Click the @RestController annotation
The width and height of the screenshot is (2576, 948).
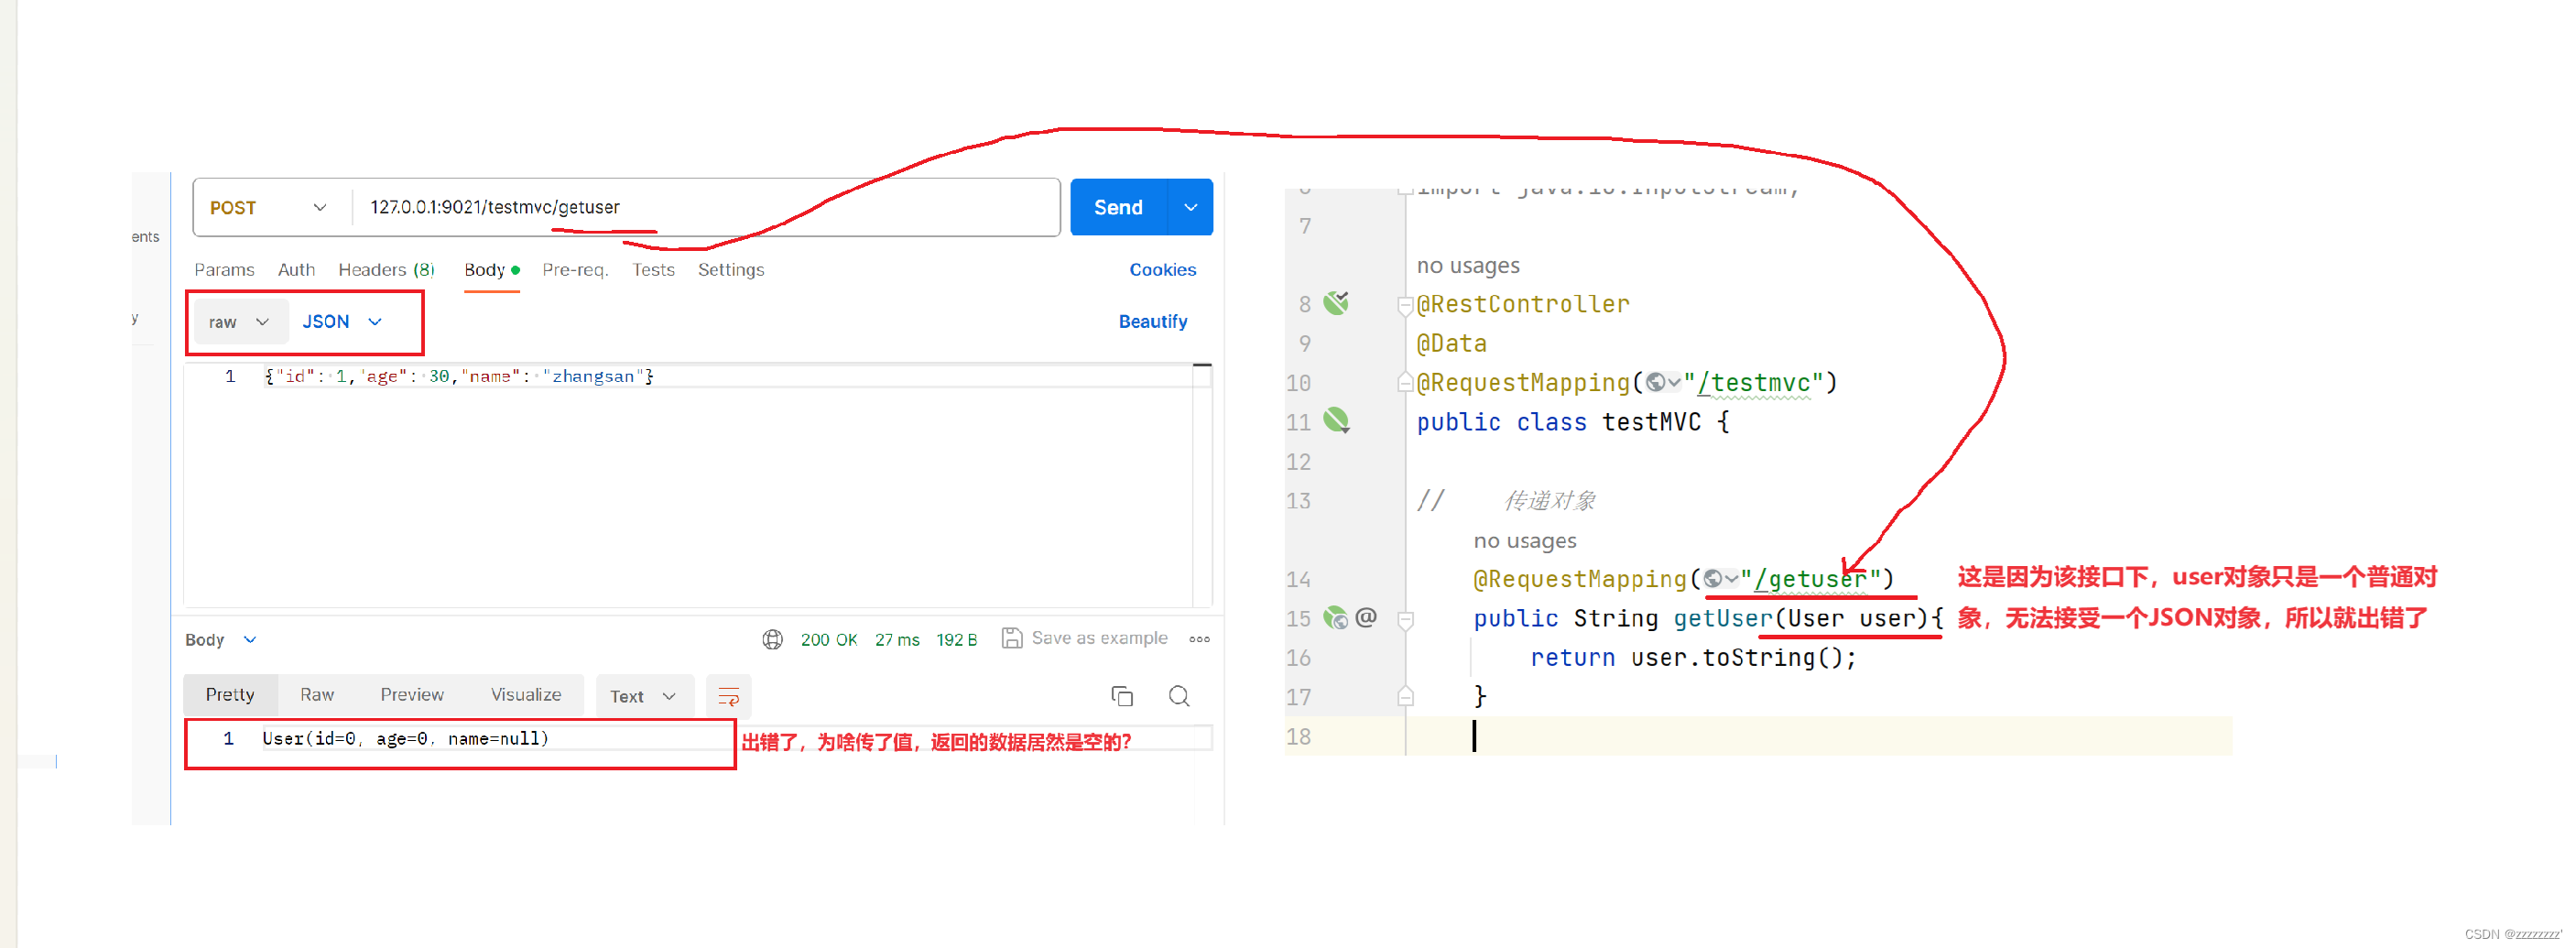[x=1523, y=304]
